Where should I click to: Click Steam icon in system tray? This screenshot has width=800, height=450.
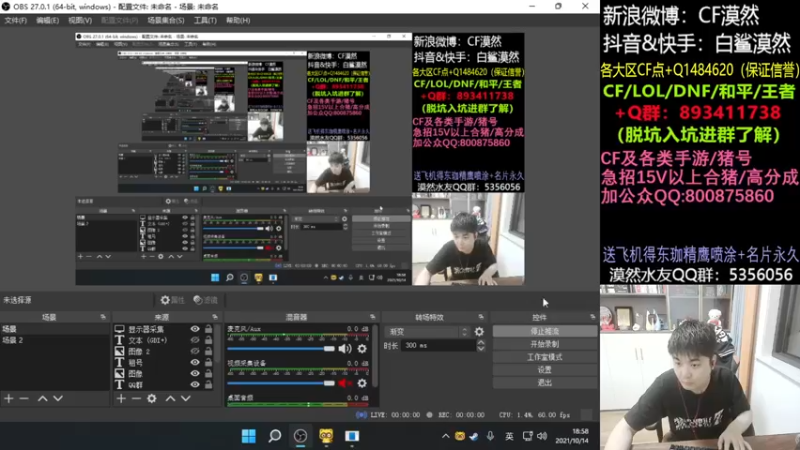pos(474,436)
